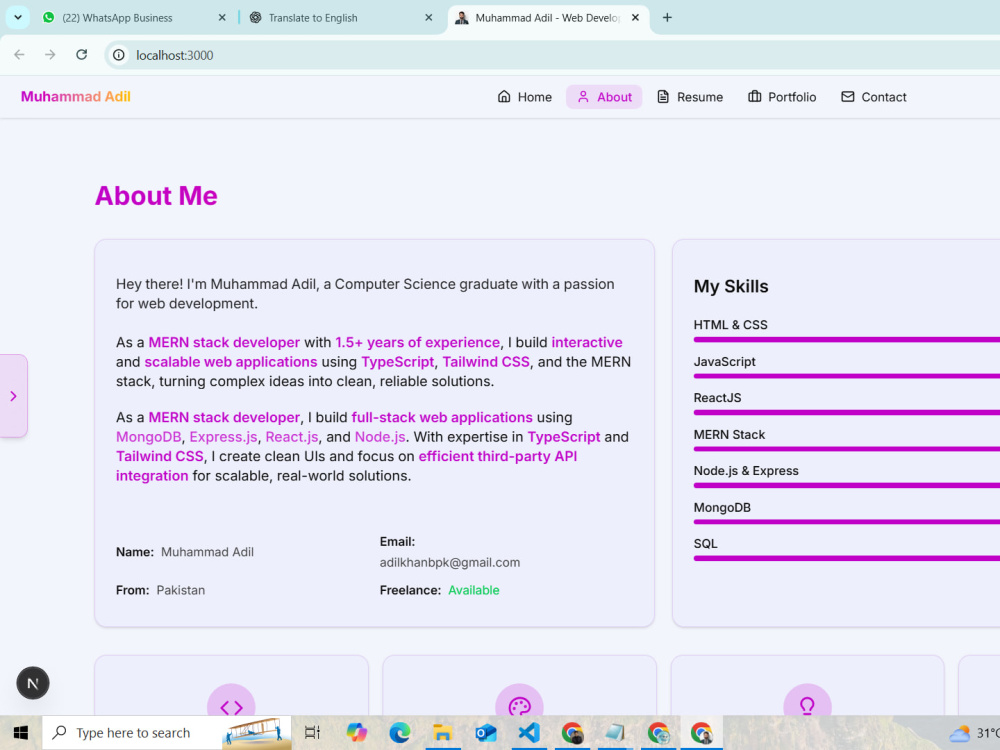
Task: Click the SQL skill label
Action: click(705, 543)
